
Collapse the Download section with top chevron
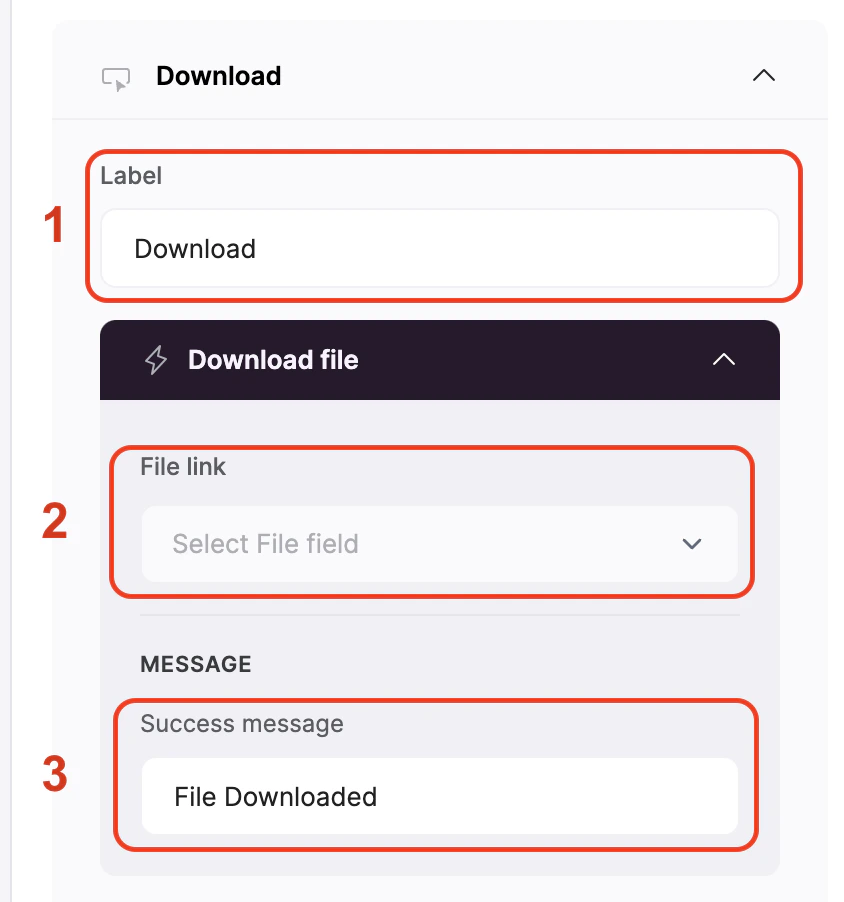[763, 75]
